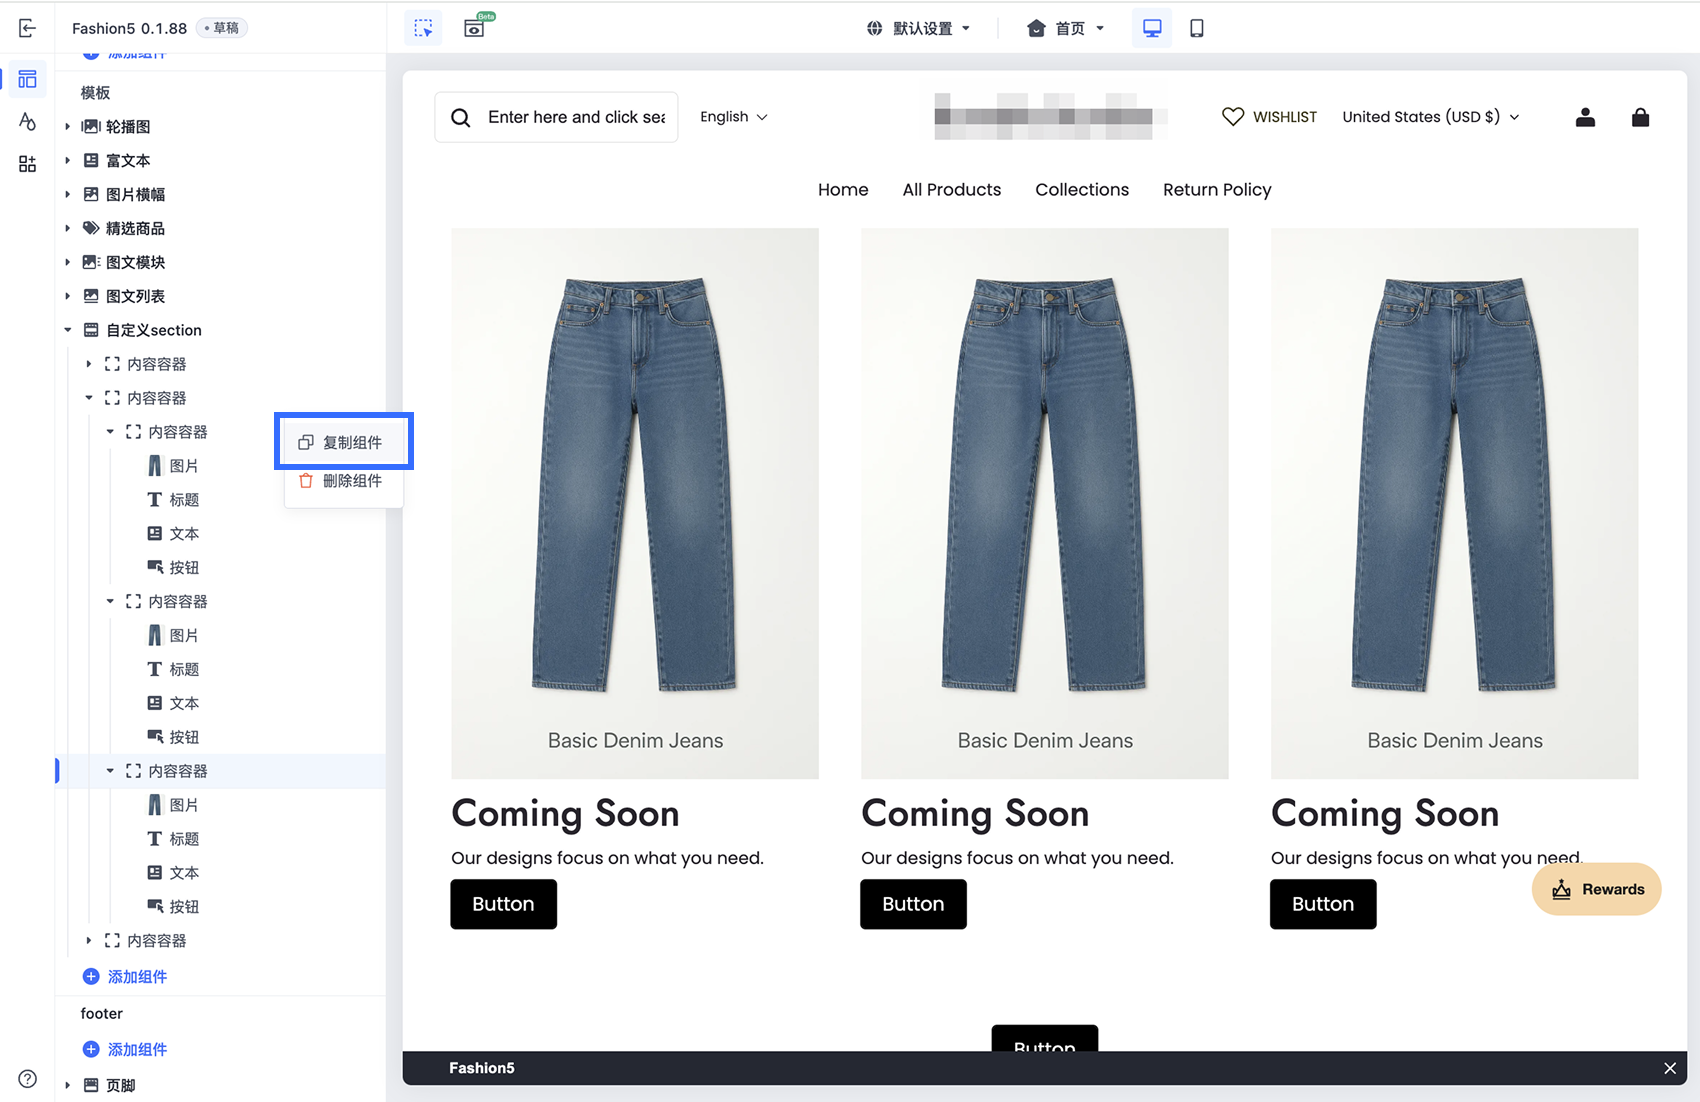Open the theme style settings icon in sidebar
Screen dimensions: 1700x1102
click(x=27, y=122)
